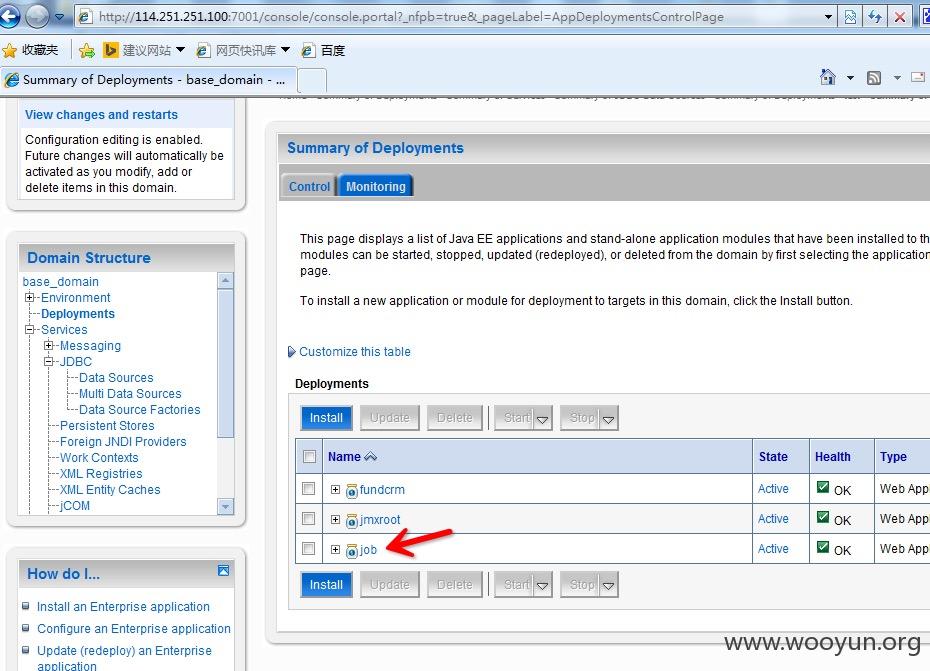930x671 pixels.
Task: Check the jmxroot row checkbox
Action: click(308, 519)
